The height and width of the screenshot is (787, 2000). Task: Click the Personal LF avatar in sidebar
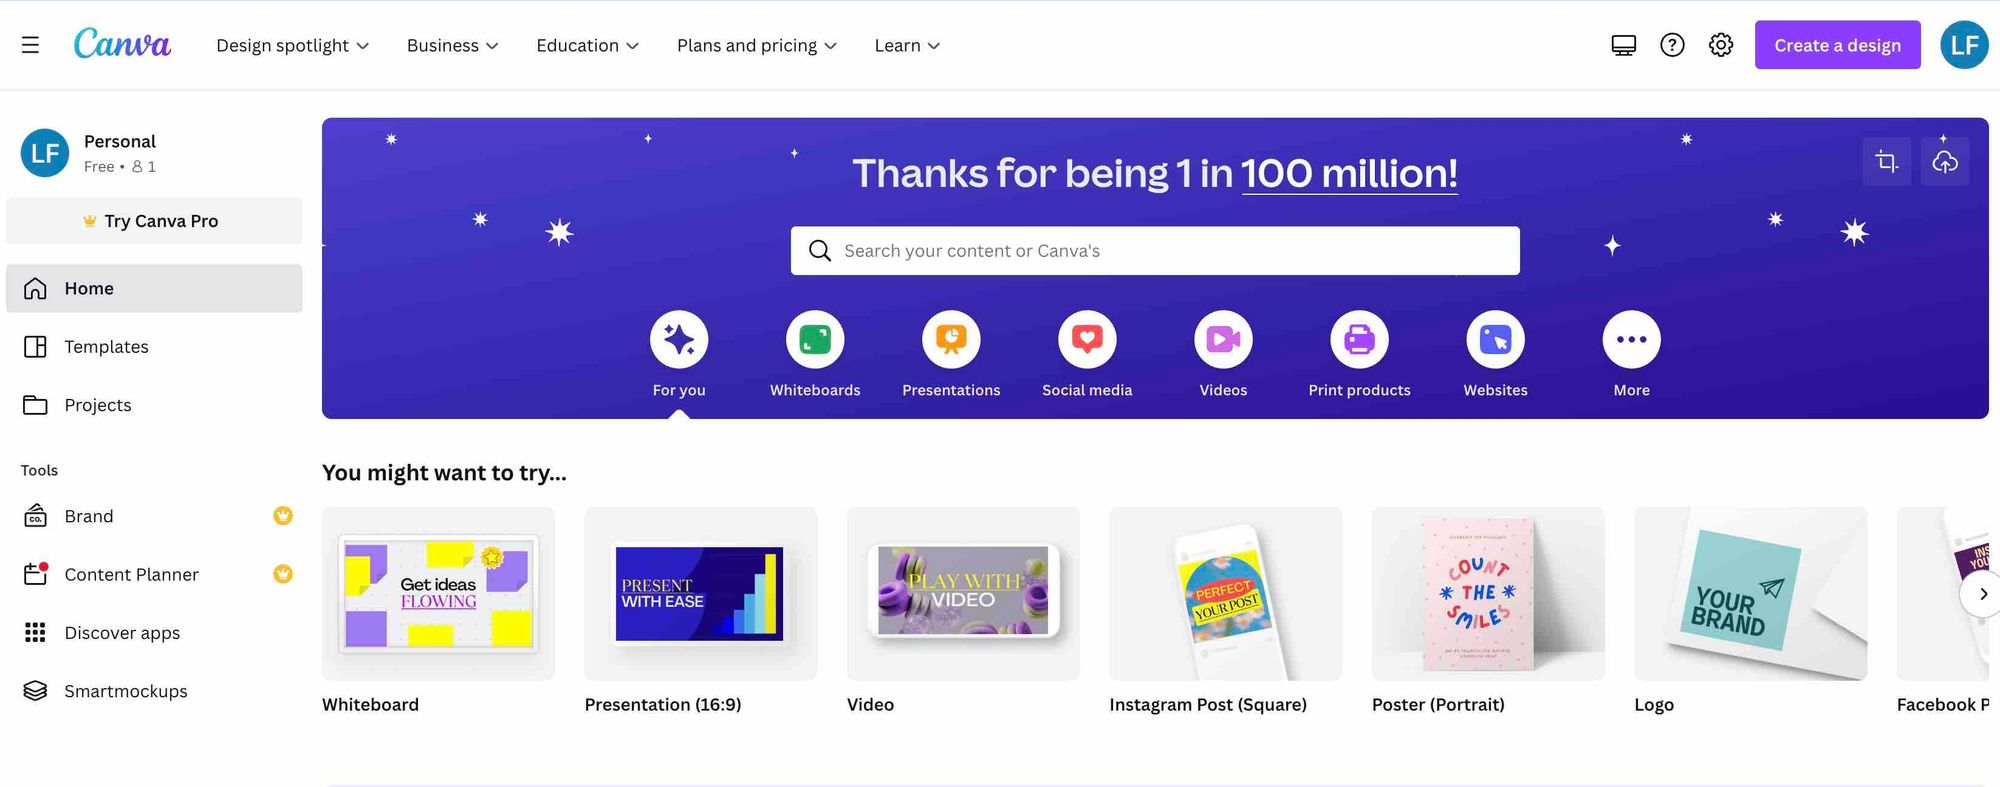tap(45, 153)
